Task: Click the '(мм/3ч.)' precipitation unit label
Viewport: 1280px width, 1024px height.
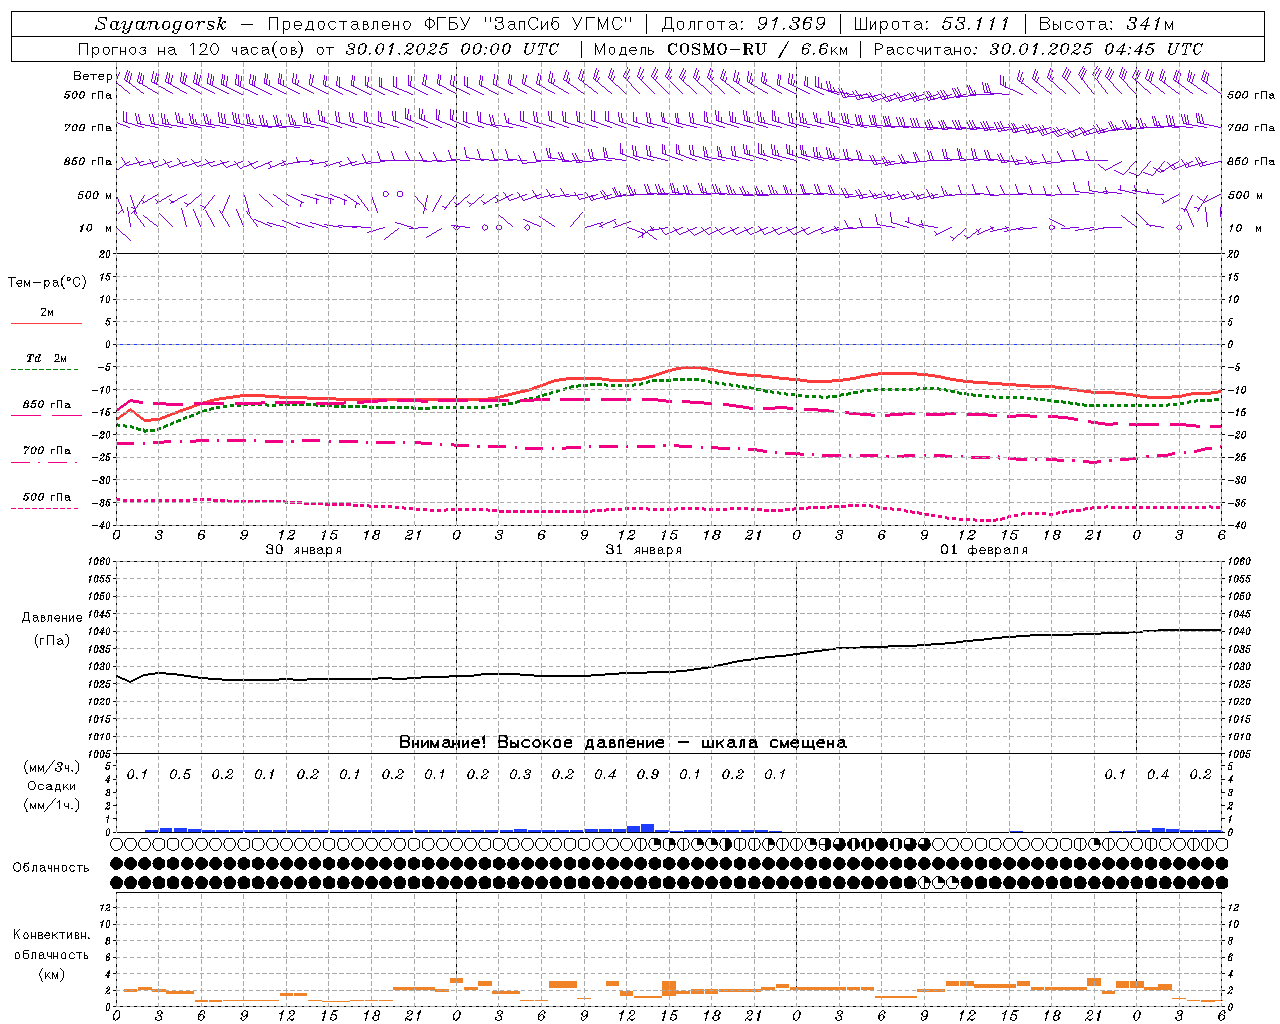Action: pos(52,767)
